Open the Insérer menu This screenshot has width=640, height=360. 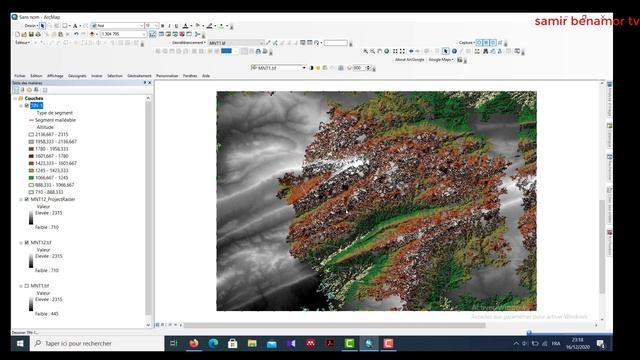(97, 76)
